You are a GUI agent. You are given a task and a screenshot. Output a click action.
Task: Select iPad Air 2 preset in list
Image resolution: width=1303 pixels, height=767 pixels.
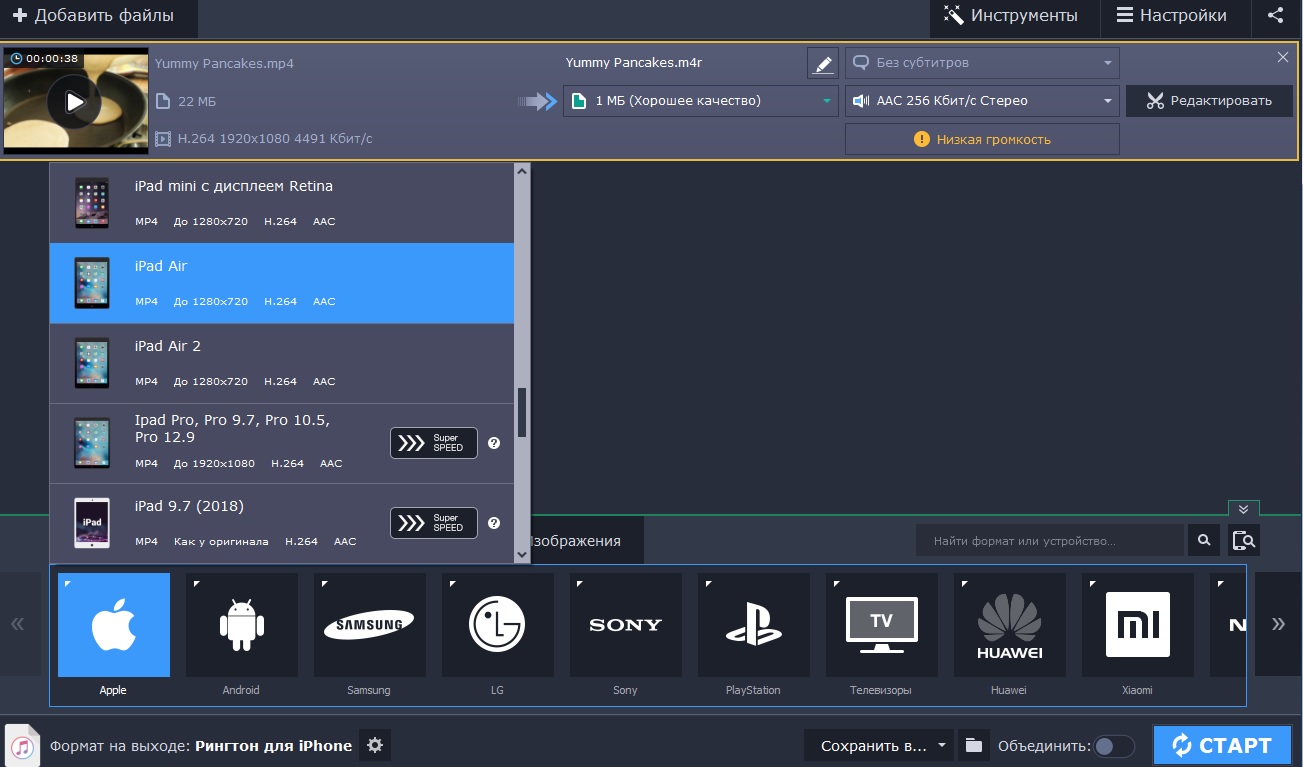282,363
